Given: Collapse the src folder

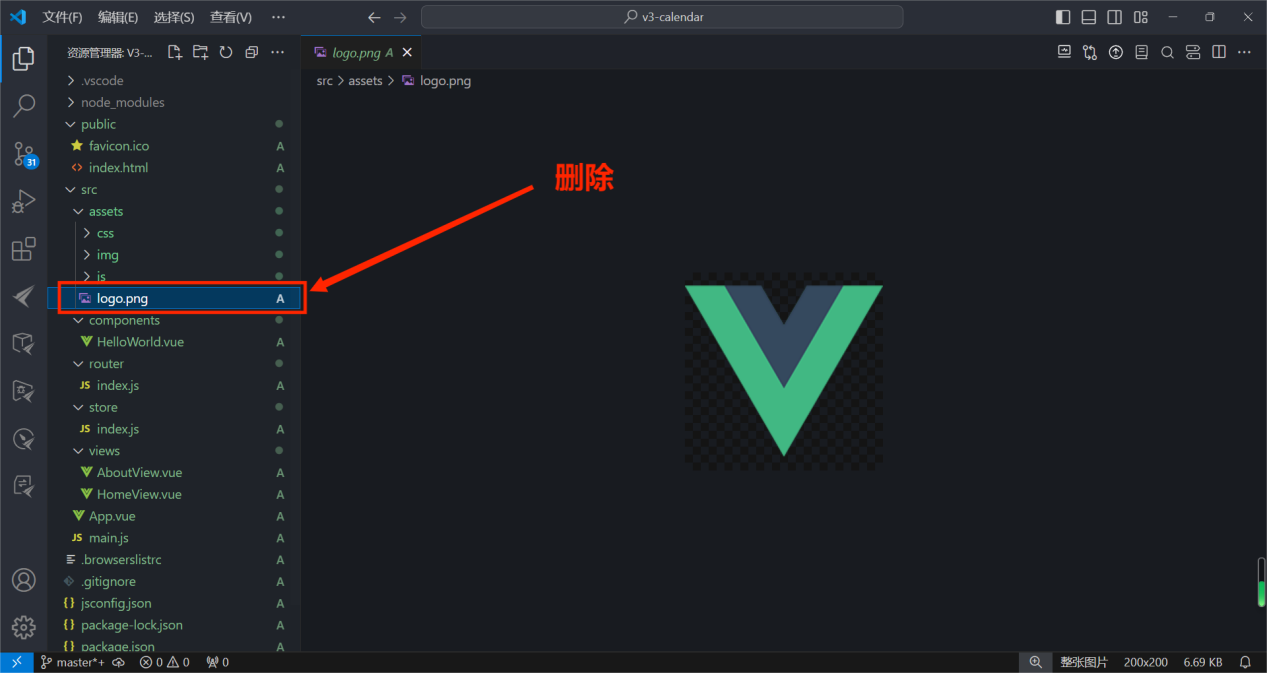Looking at the screenshot, I should 175,189.
